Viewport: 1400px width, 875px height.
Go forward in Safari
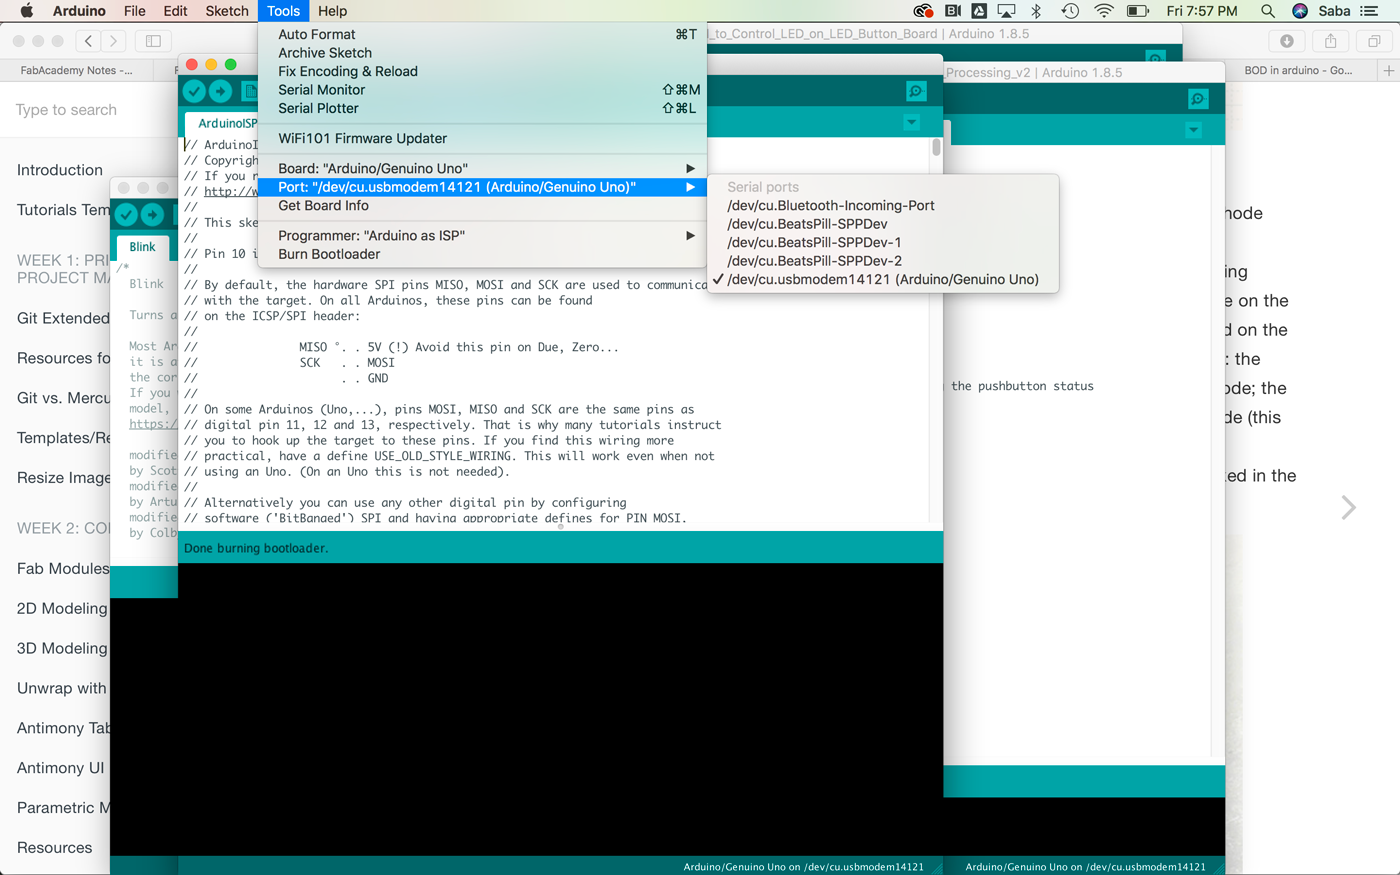coord(114,41)
